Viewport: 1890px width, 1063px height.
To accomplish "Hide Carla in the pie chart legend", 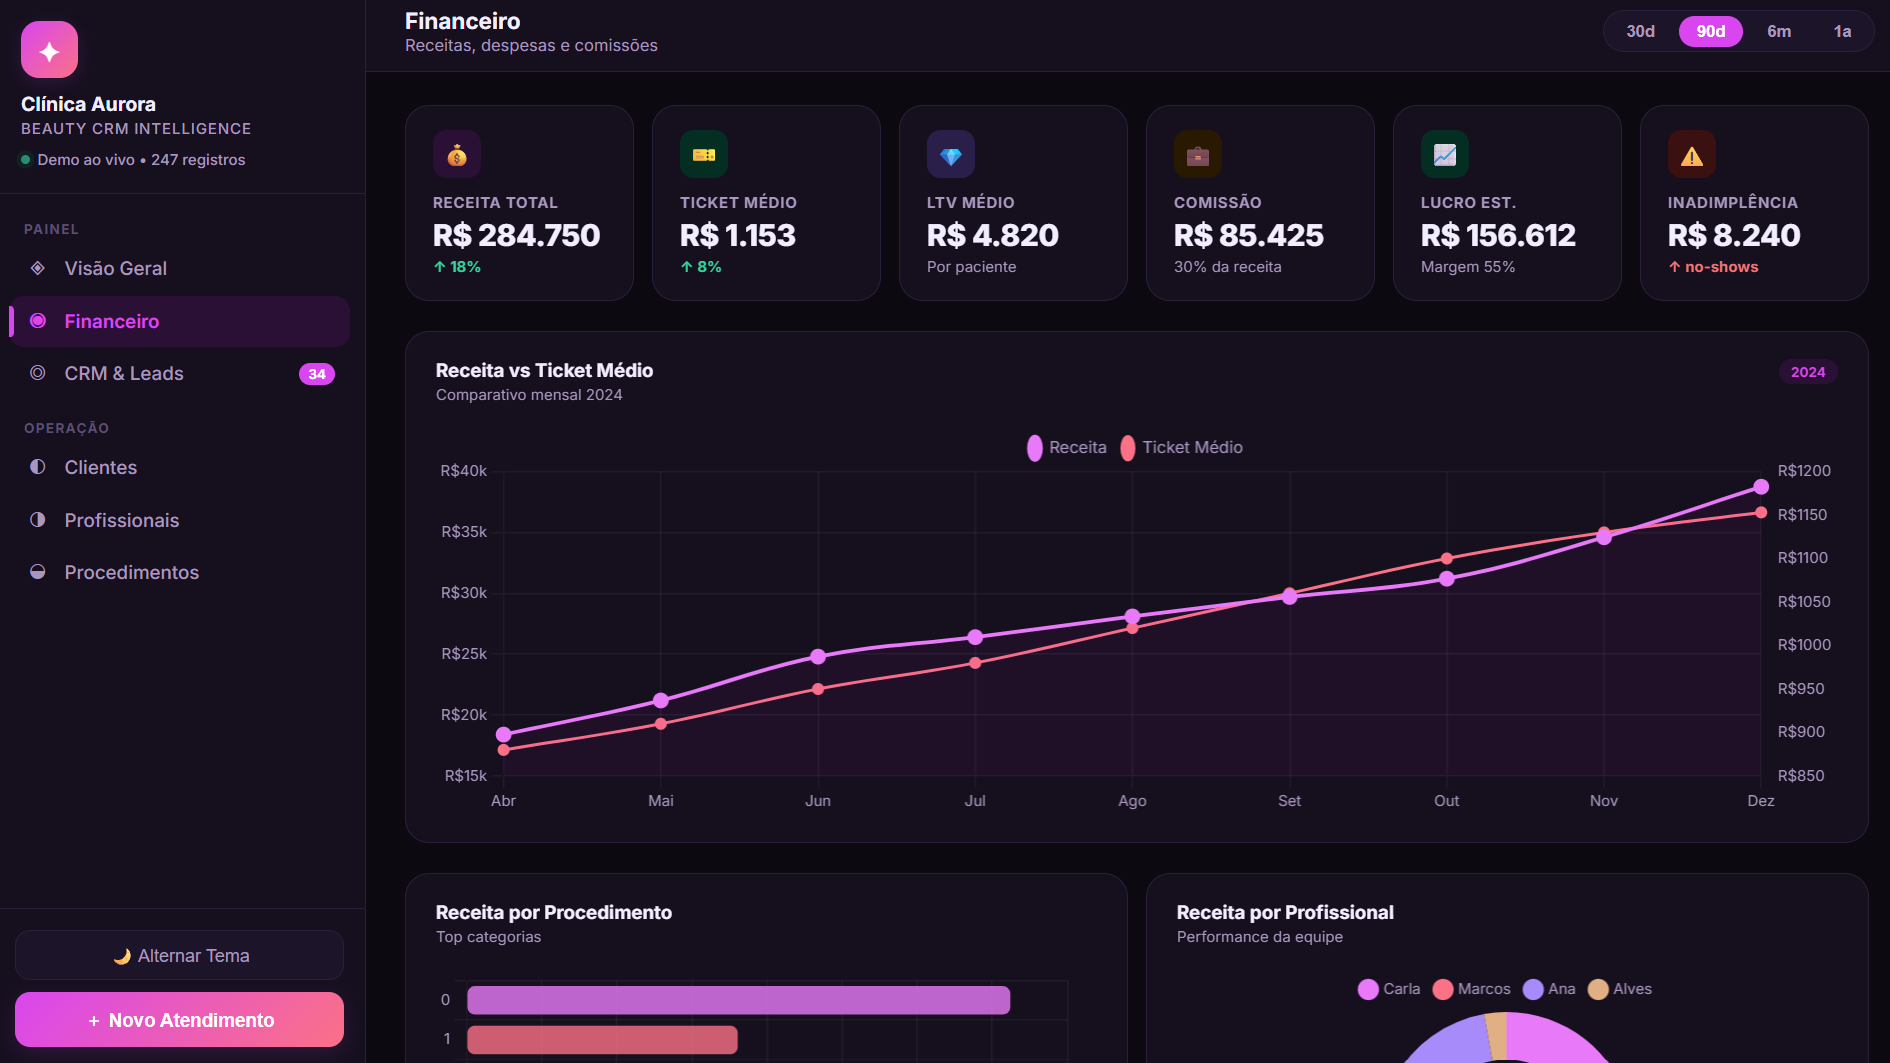I will click(x=1389, y=989).
